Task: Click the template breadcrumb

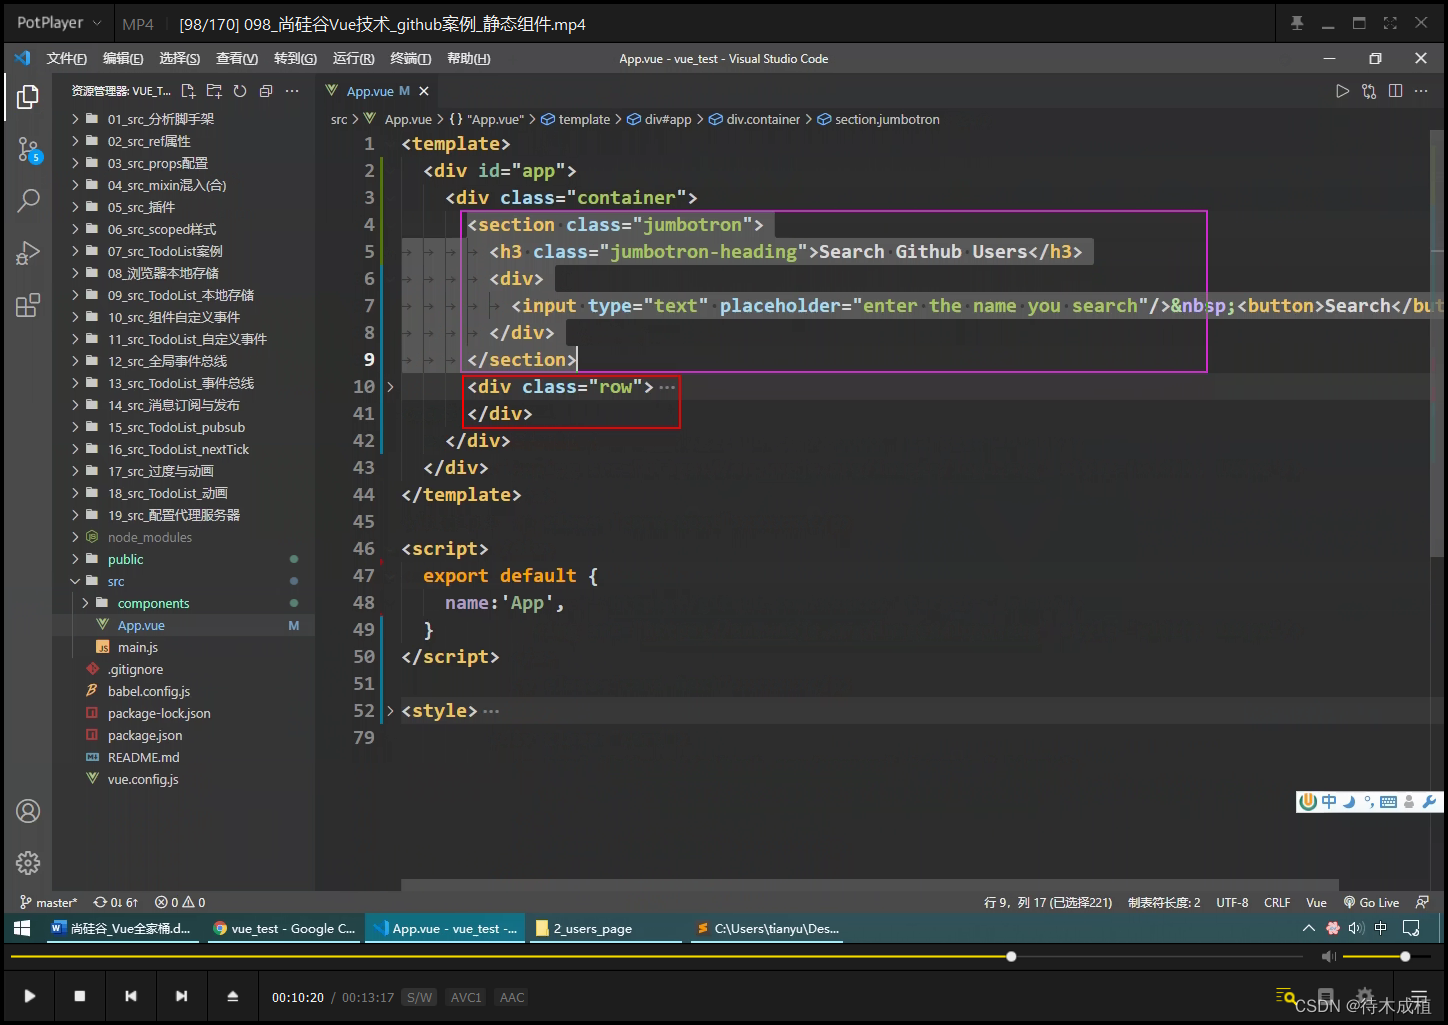Action: 584,119
